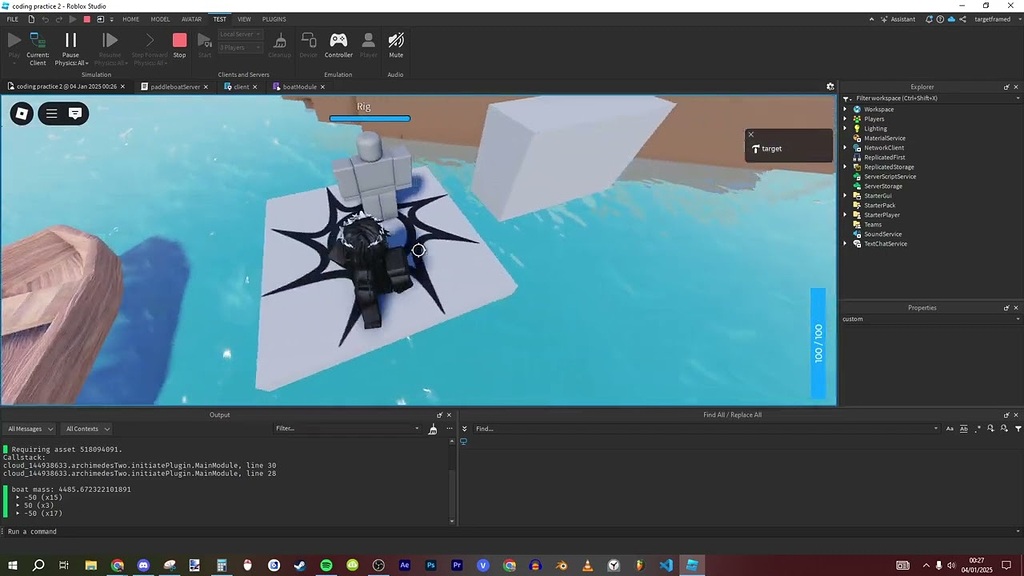
Task: Switch to client script tab
Action: pos(240,86)
